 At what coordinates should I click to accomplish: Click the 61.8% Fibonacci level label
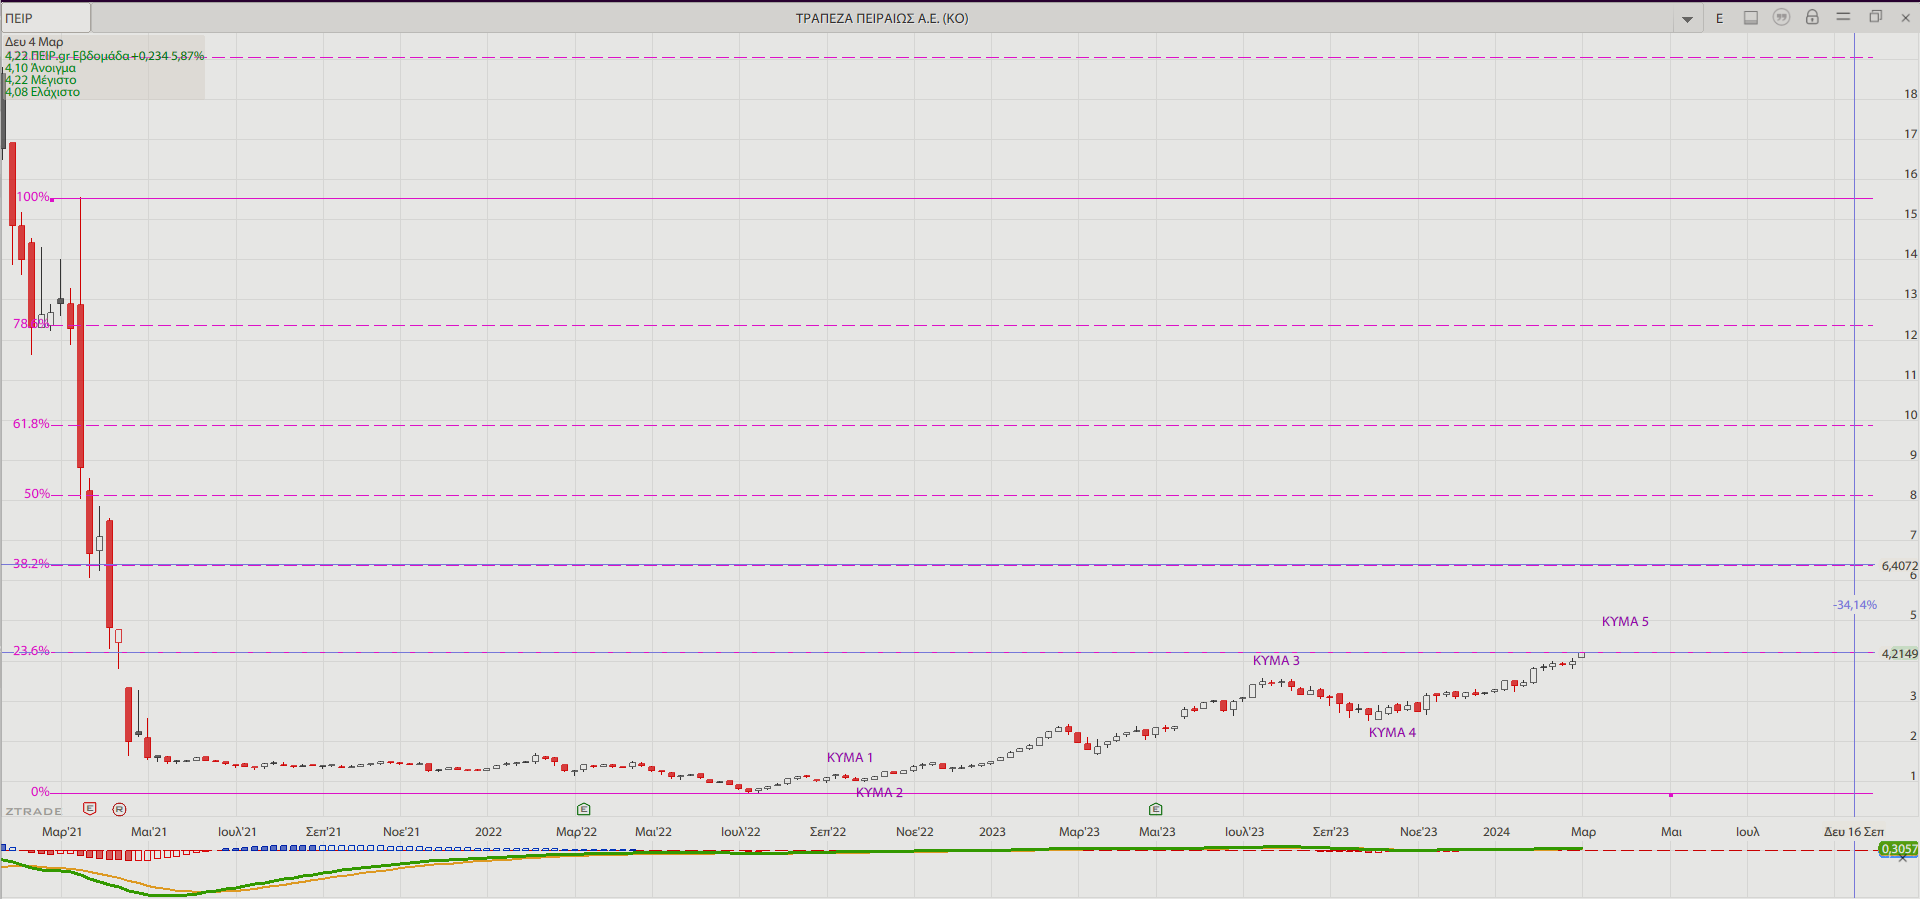coord(31,424)
